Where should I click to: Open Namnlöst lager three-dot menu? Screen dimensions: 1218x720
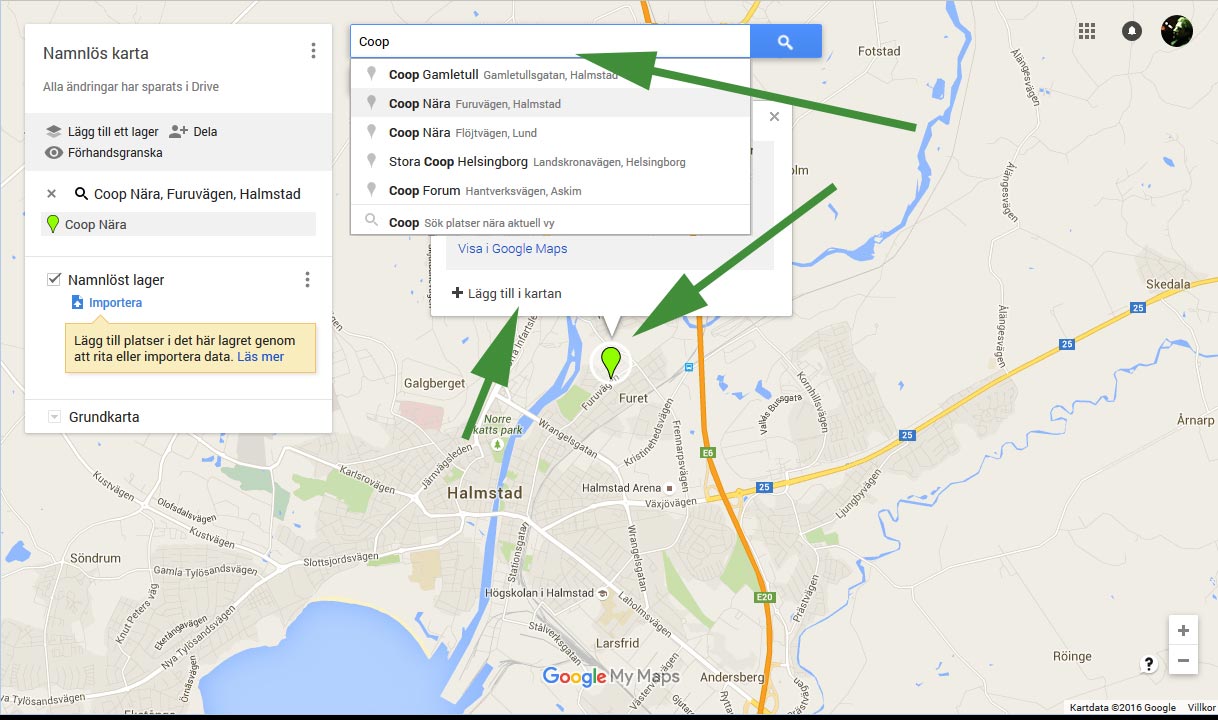click(307, 280)
